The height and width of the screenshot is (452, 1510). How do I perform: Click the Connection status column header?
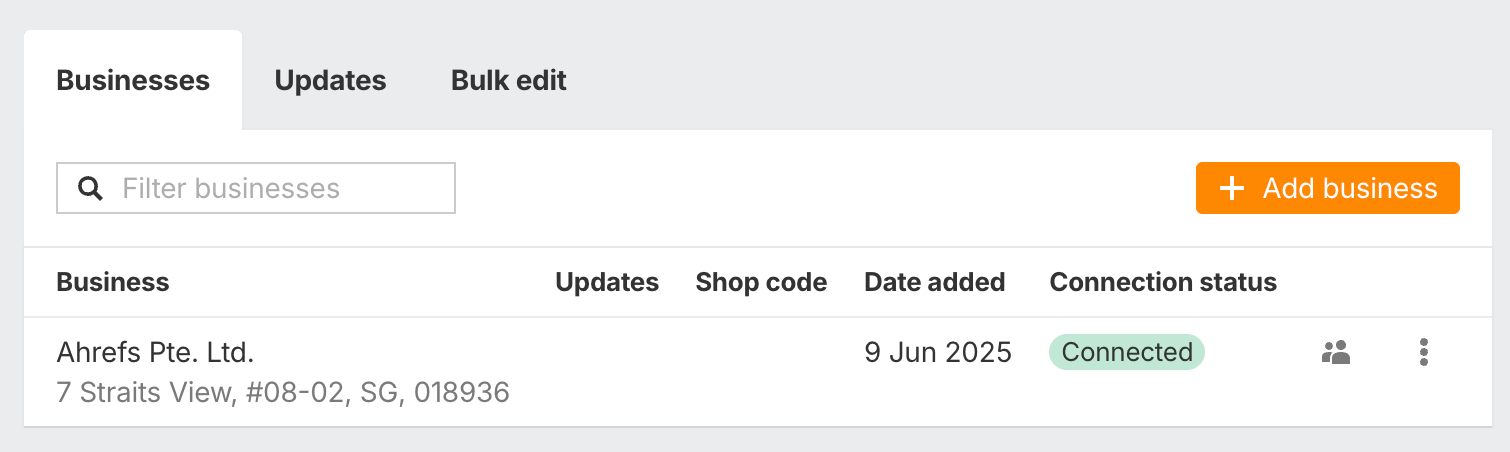pyautogui.click(x=1163, y=282)
